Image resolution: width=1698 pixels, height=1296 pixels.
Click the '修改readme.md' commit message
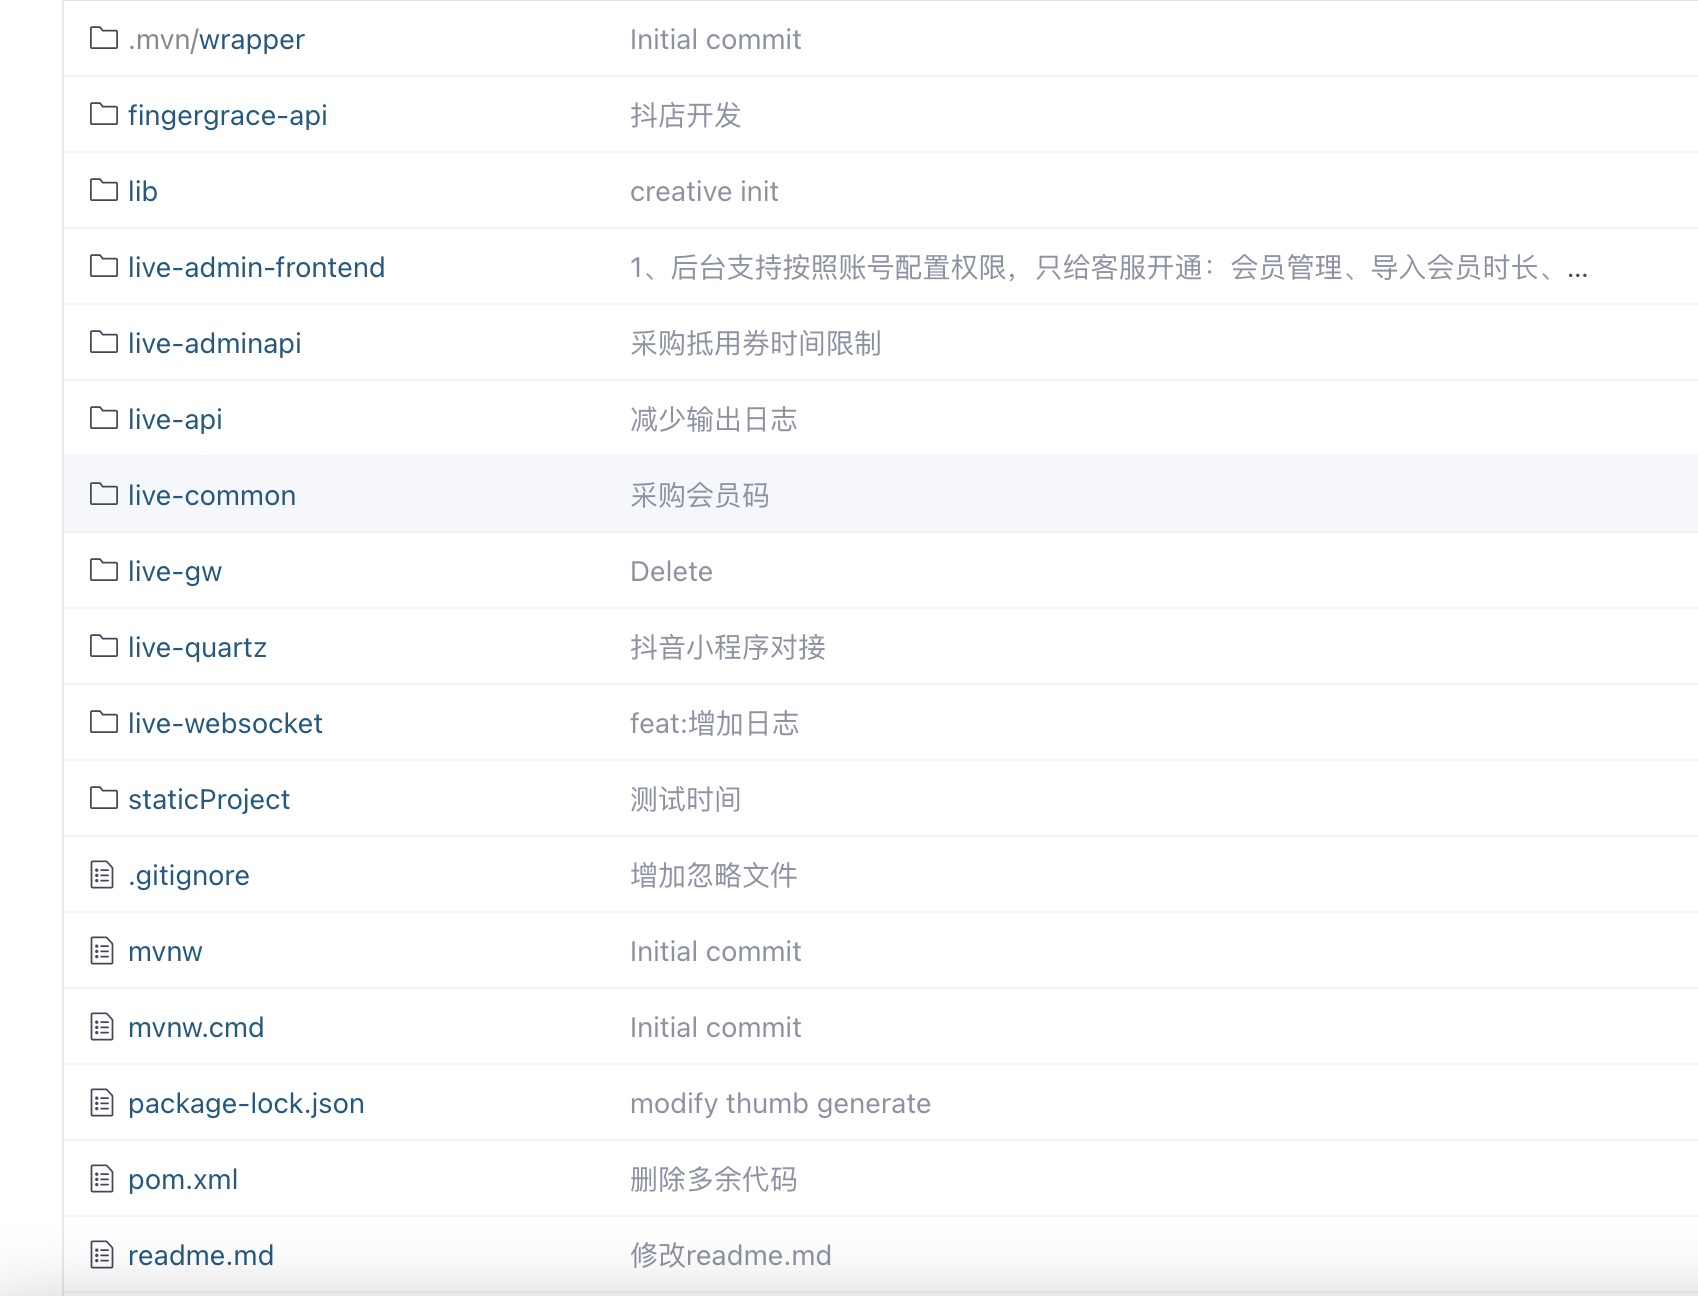pyautogui.click(x=731, y=1256)
